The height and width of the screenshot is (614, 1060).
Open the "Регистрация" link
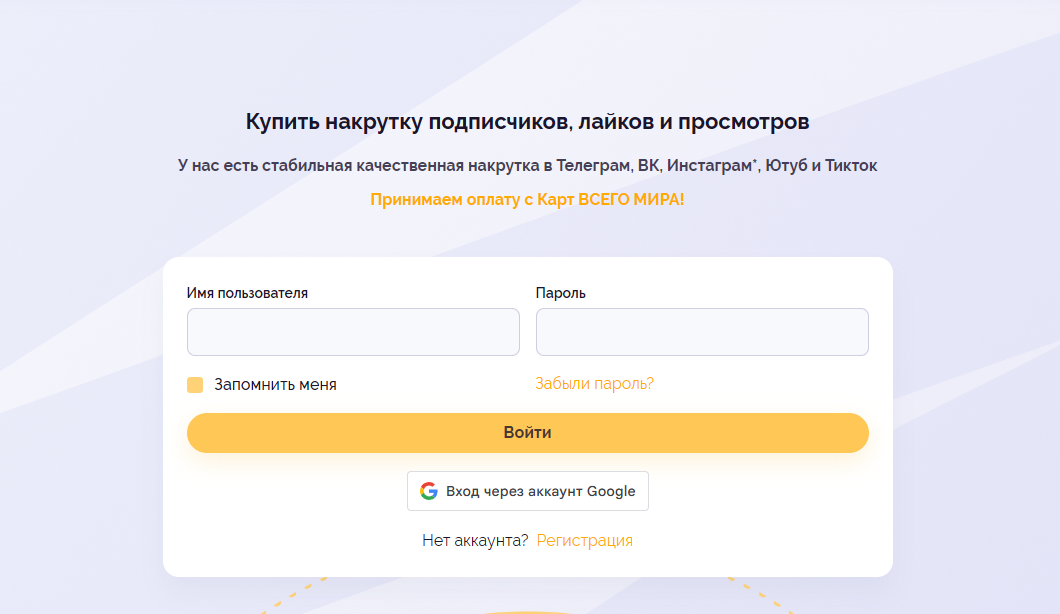tap(584, 541)
